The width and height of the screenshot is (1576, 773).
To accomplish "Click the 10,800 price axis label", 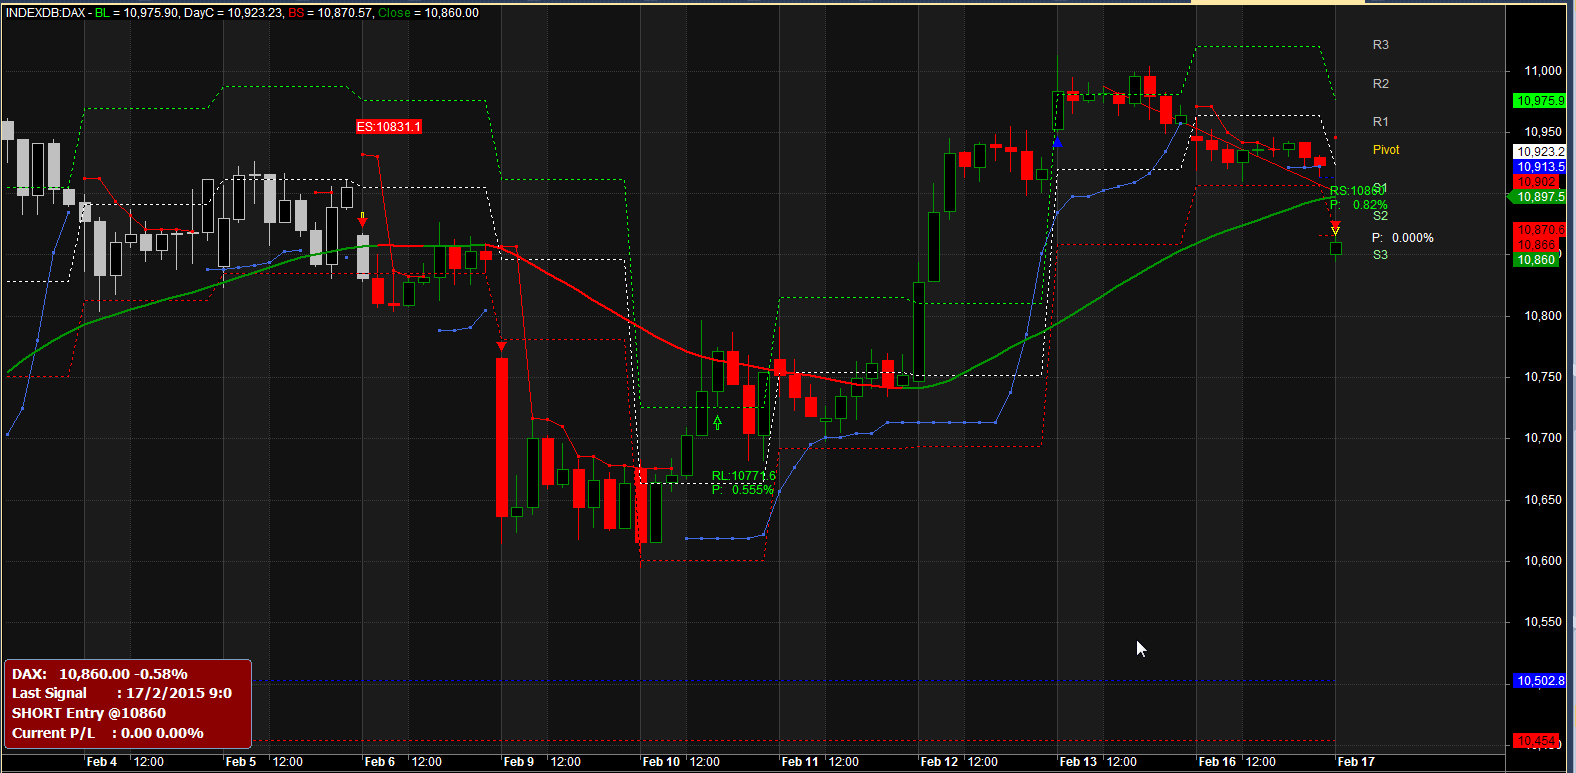I will pos(1543,316).
